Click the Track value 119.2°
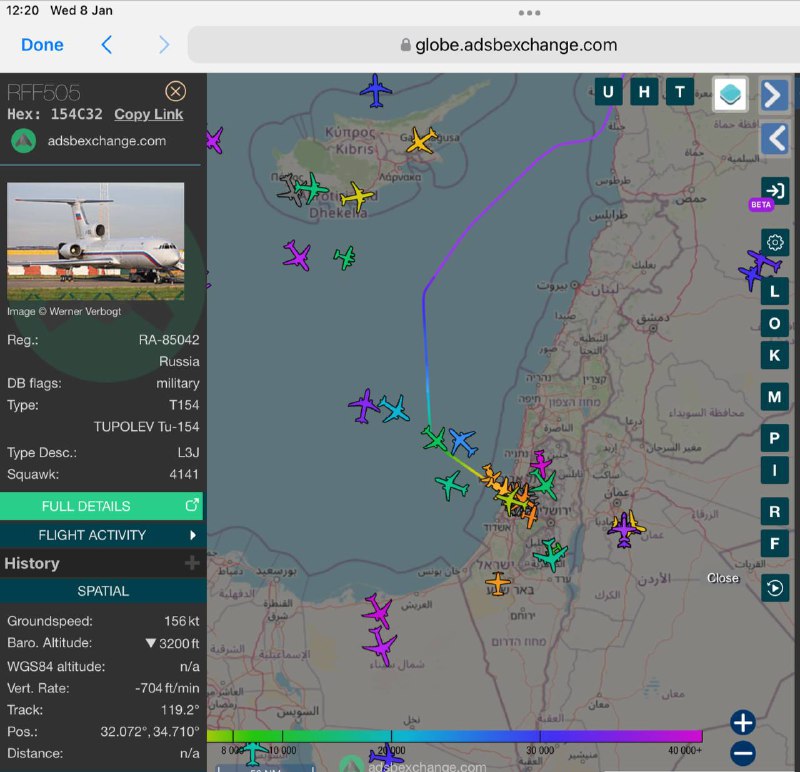This screenshot has width=800, height=772. pos(180,710)
